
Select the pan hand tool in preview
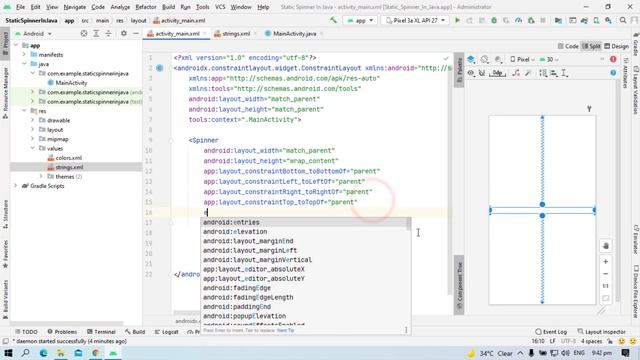point(606,246)
